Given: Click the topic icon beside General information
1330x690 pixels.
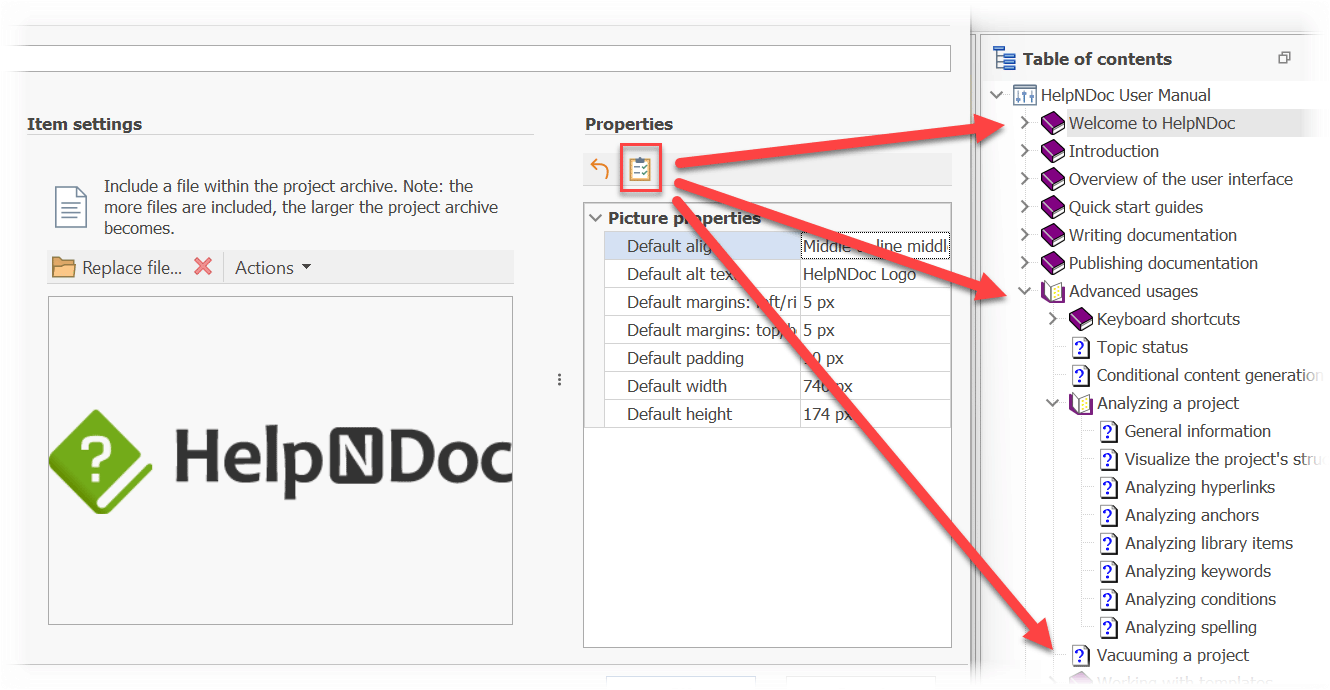Looking at the screenshot, I should point(1109,431).
